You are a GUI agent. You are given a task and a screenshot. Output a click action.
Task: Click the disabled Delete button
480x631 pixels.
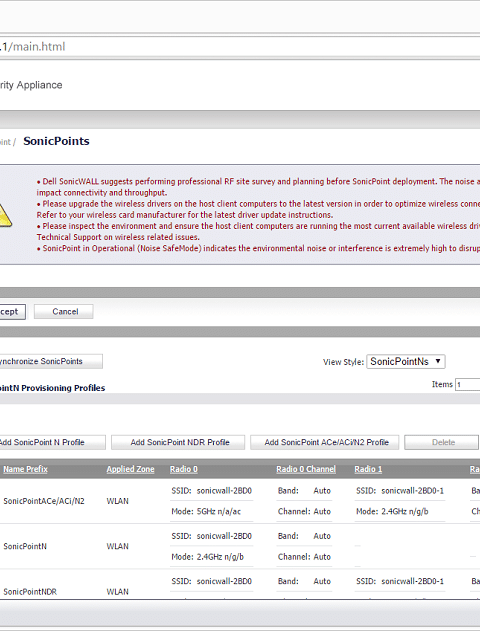pyautogui.click(x=442, y=442)
